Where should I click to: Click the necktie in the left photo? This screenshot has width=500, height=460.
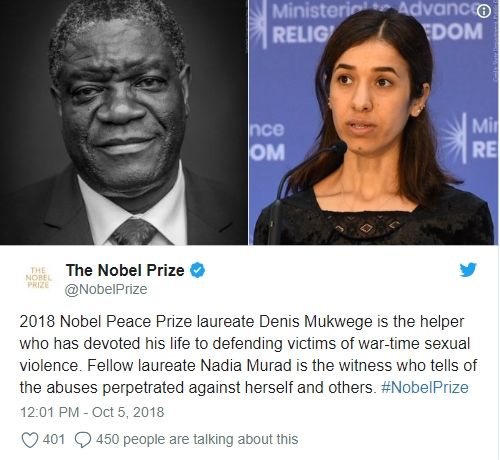[133, 231]
